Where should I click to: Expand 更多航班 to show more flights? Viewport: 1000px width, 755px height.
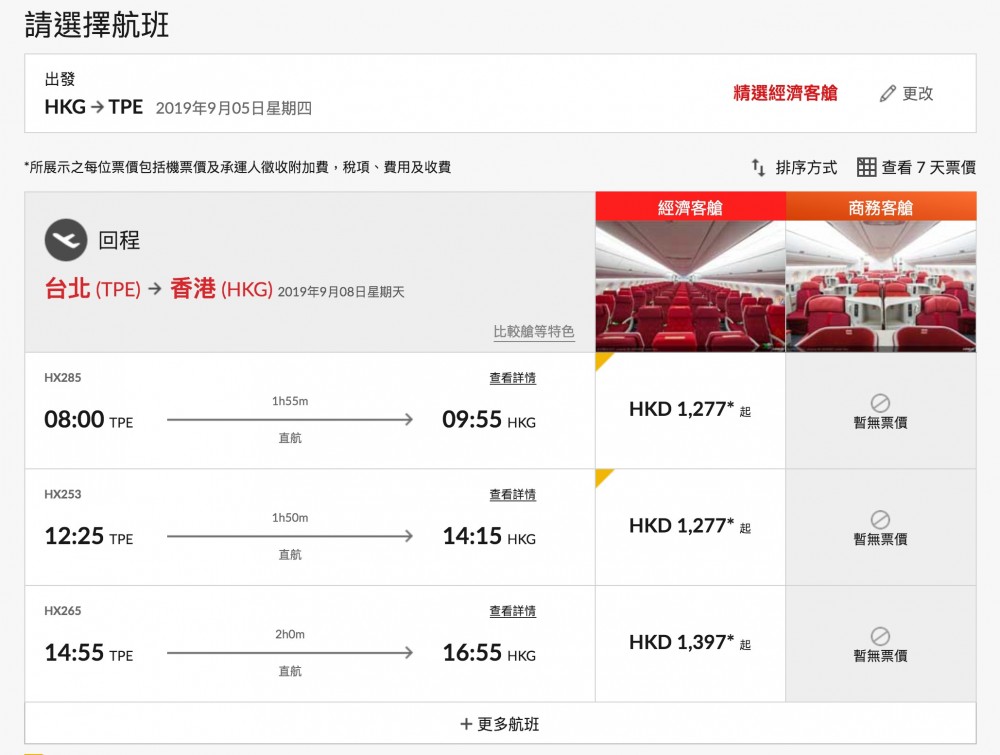500,723
